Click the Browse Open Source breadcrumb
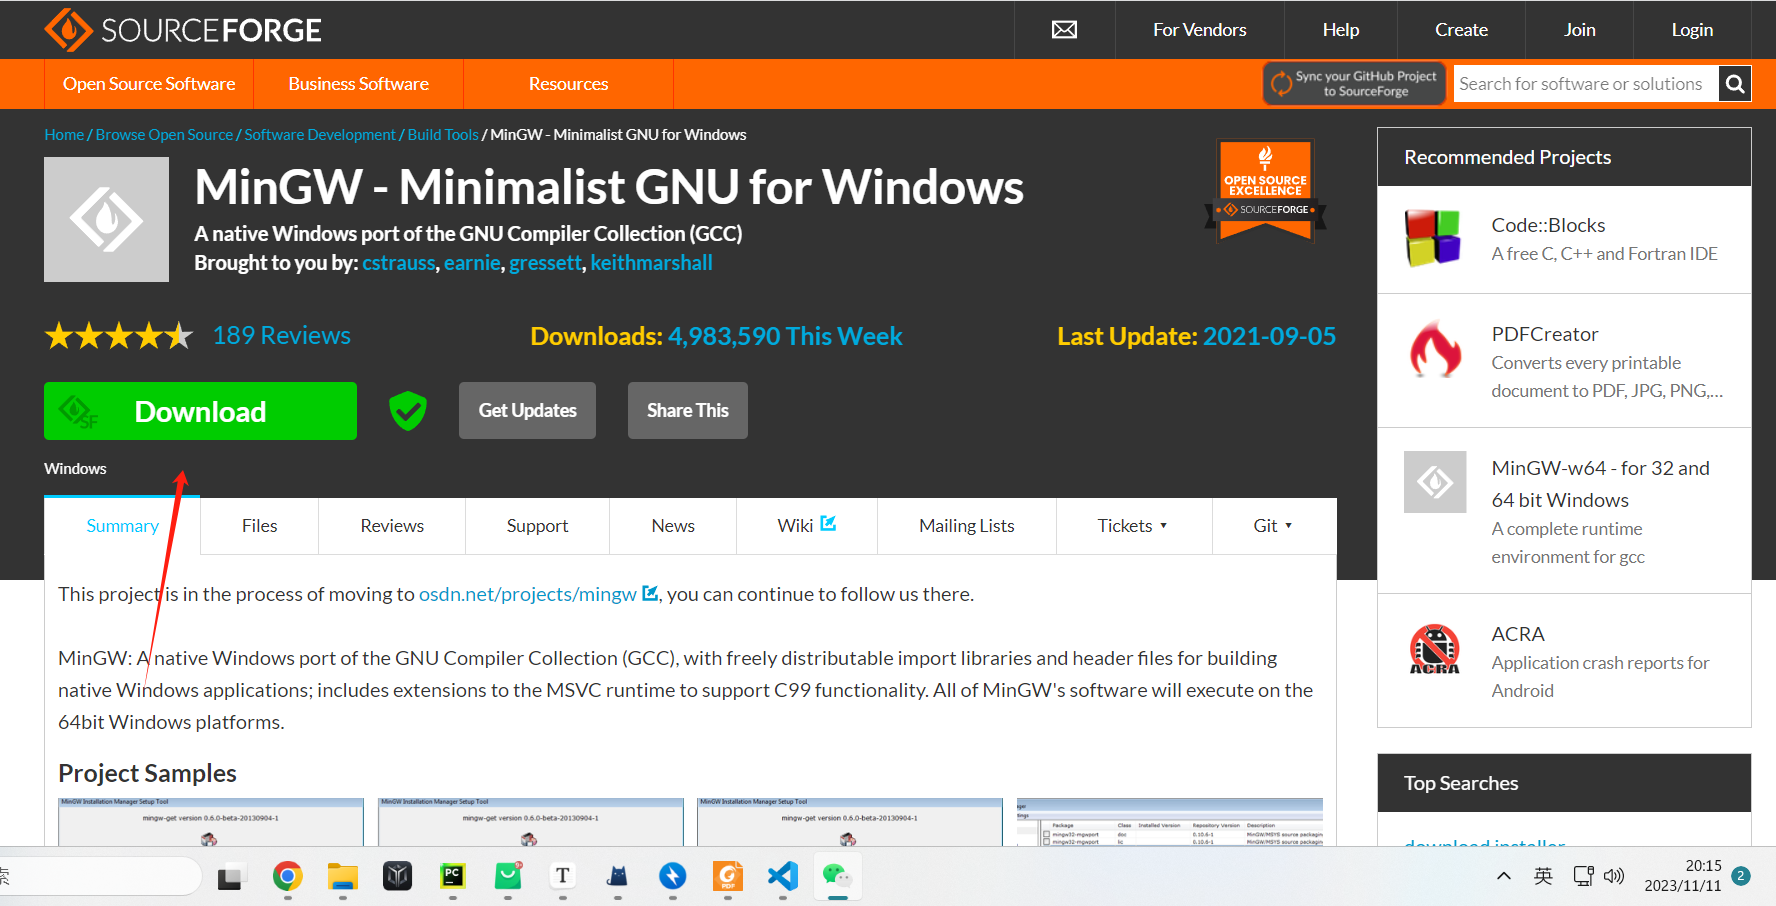This screenshot has height=906, width=1776. point(164,135)
